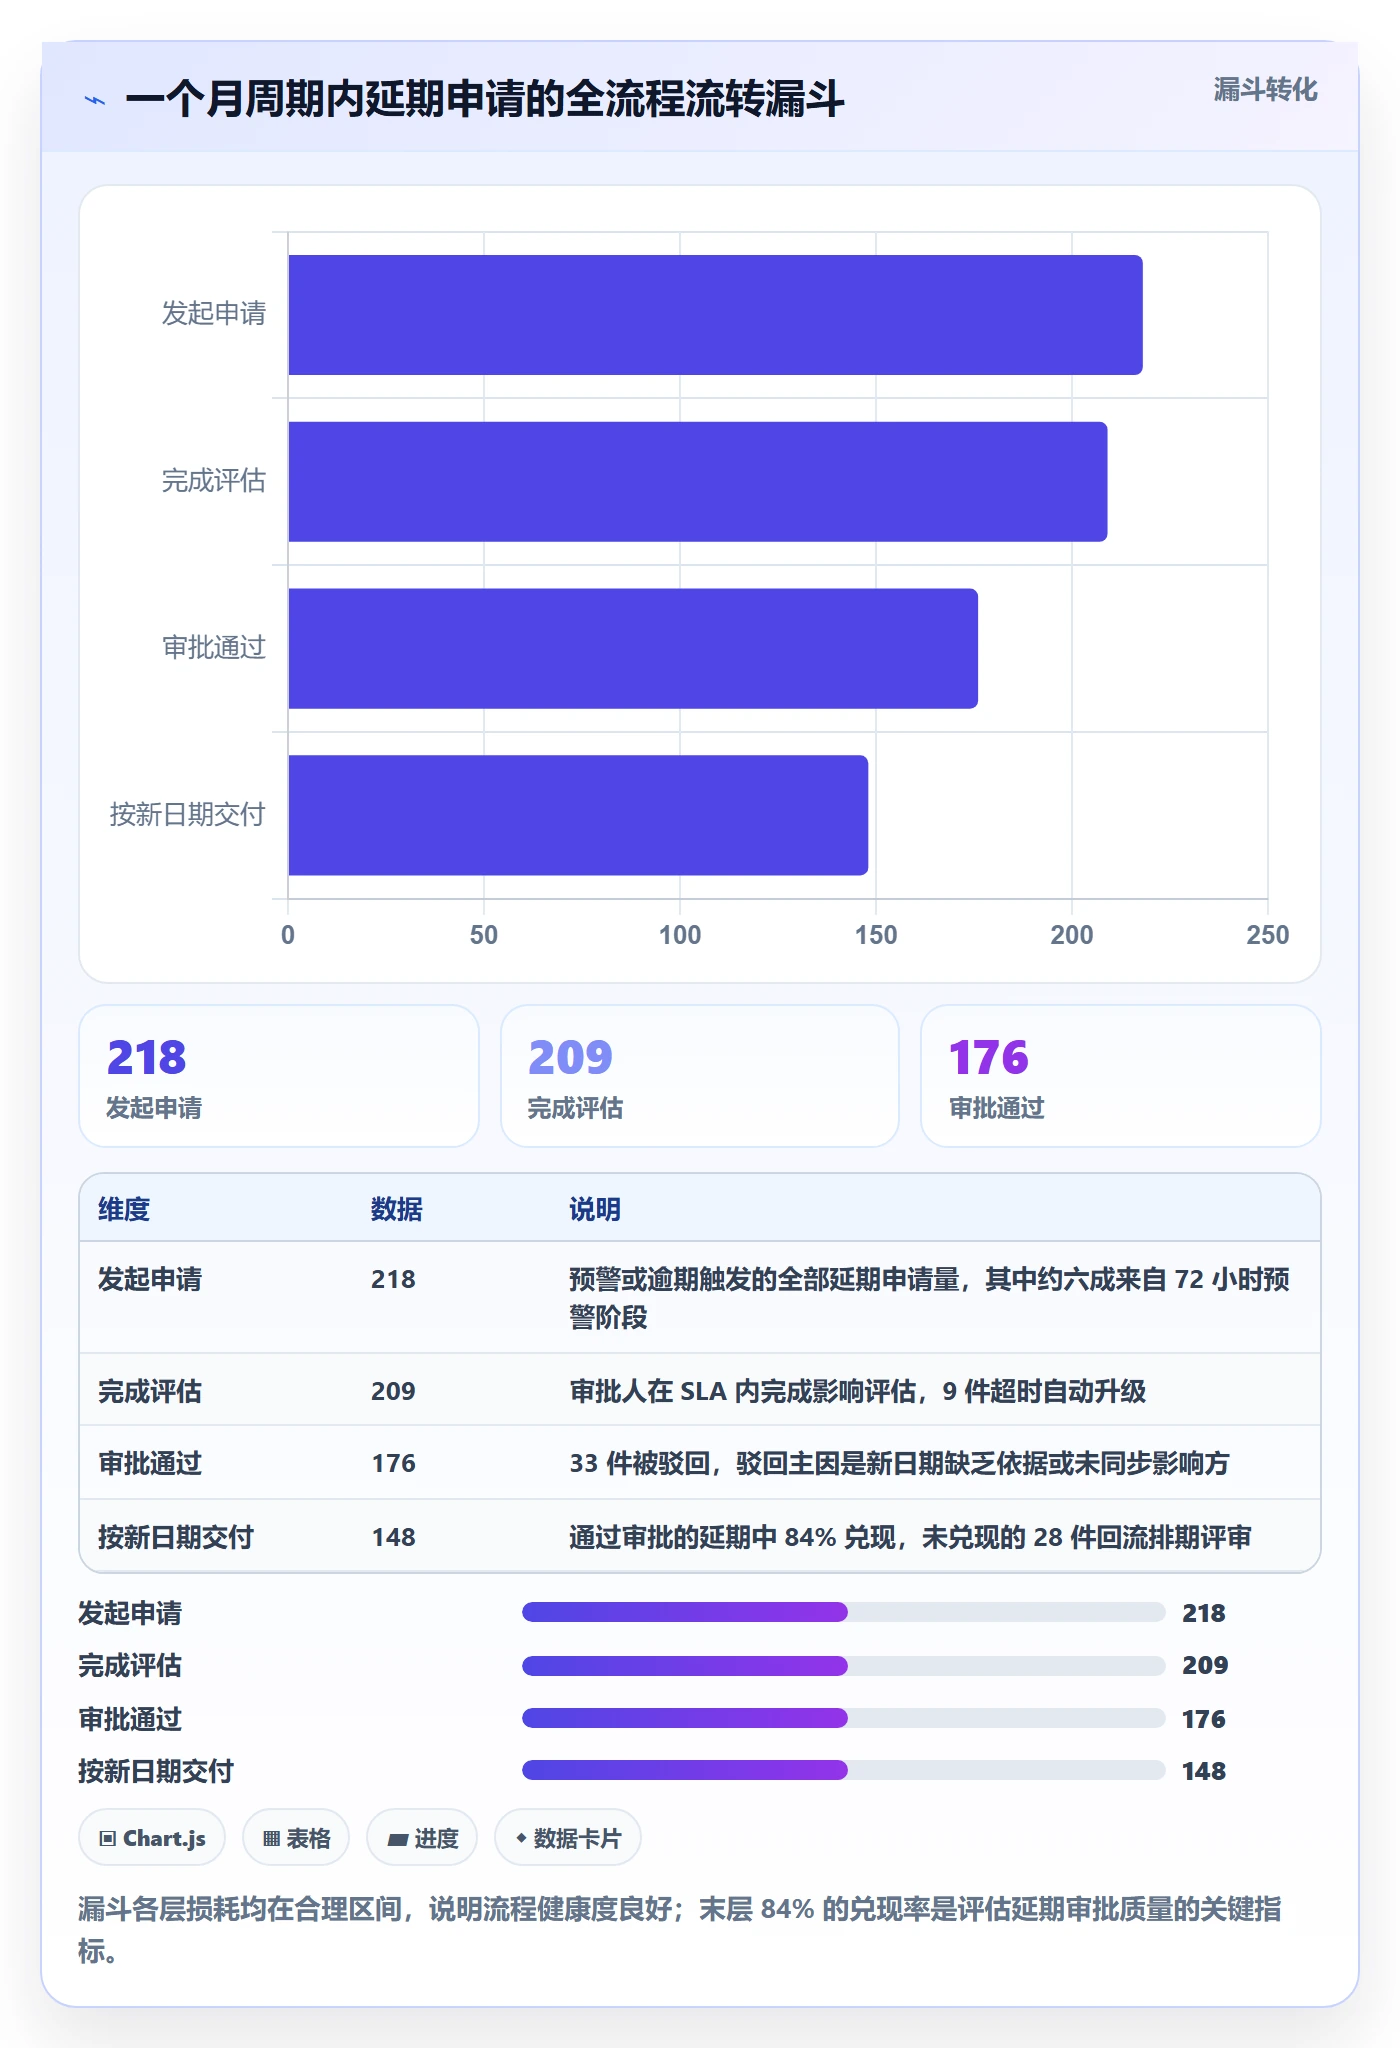This screenshot has width=1400, height=2048.
Task: Click the 33 件被驳回 description cell
Action: (899, 1463)
